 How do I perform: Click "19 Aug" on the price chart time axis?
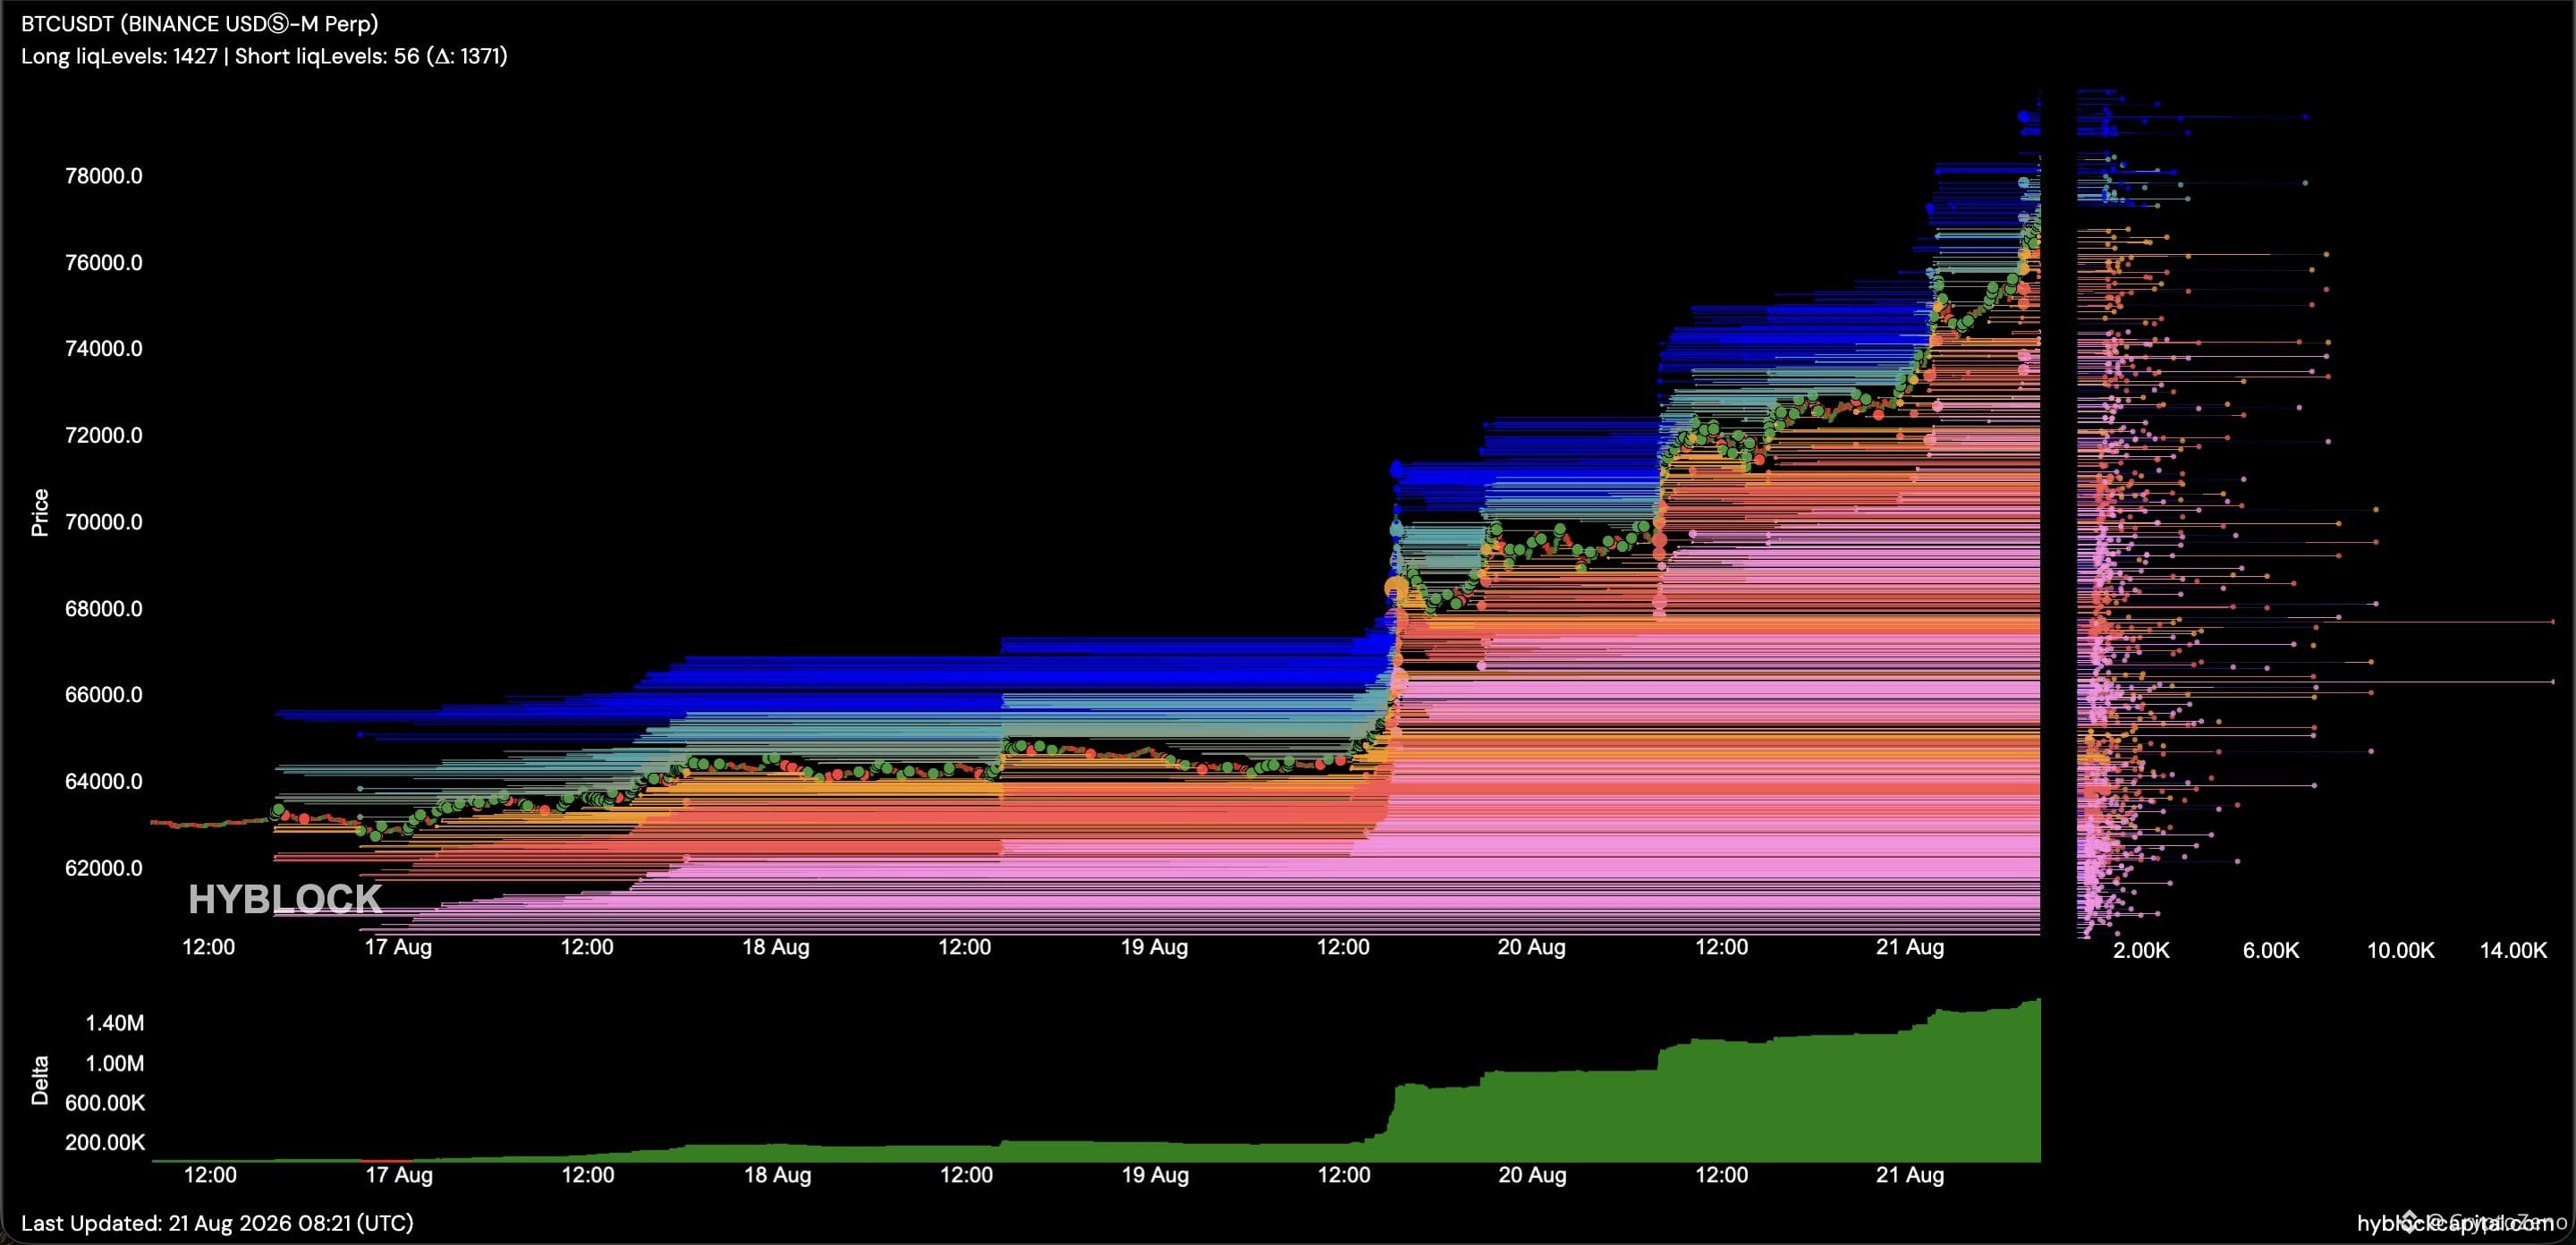coord(1154,947)
